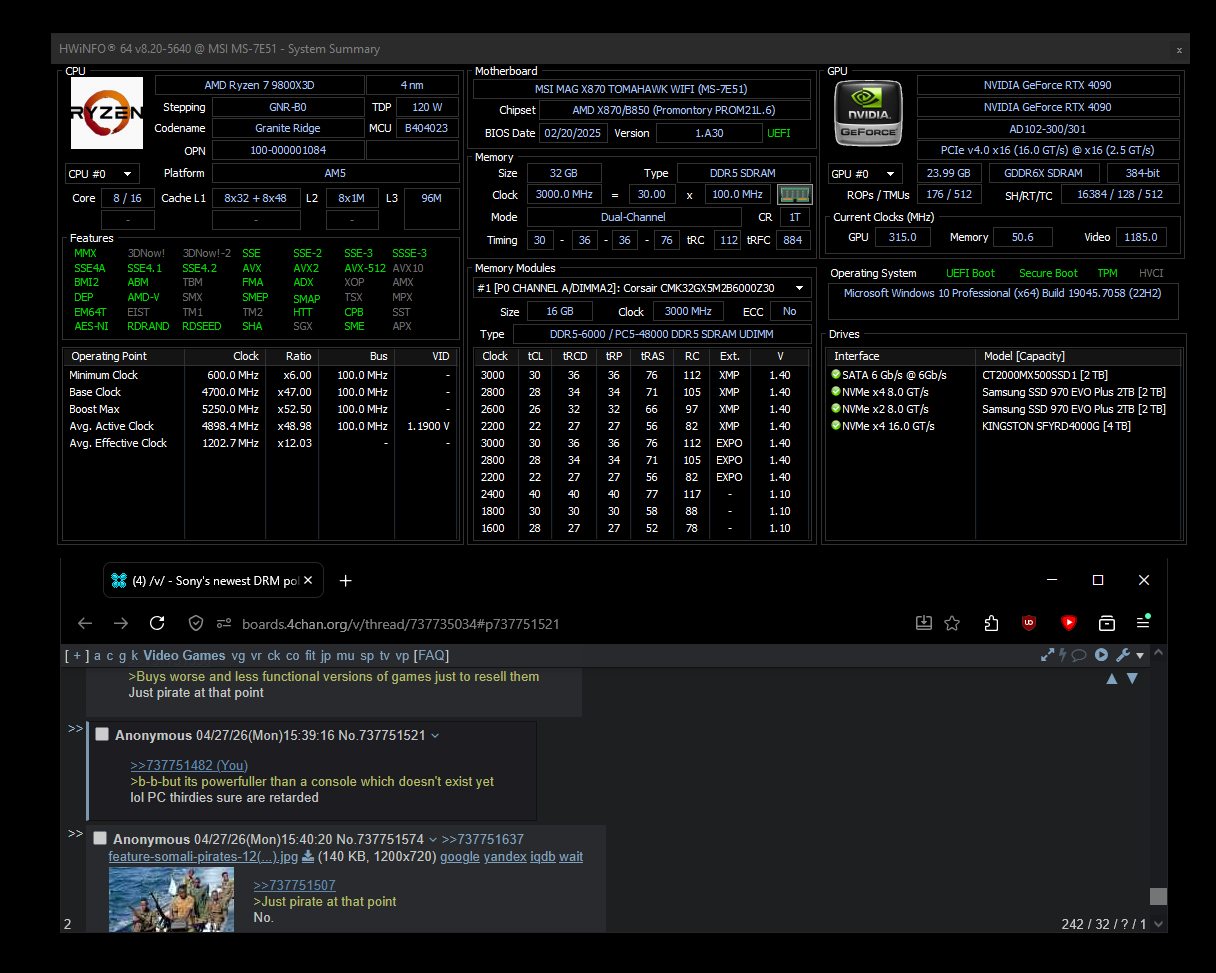Open the uBlock Origin extension icon

[x=1029, y=623]
